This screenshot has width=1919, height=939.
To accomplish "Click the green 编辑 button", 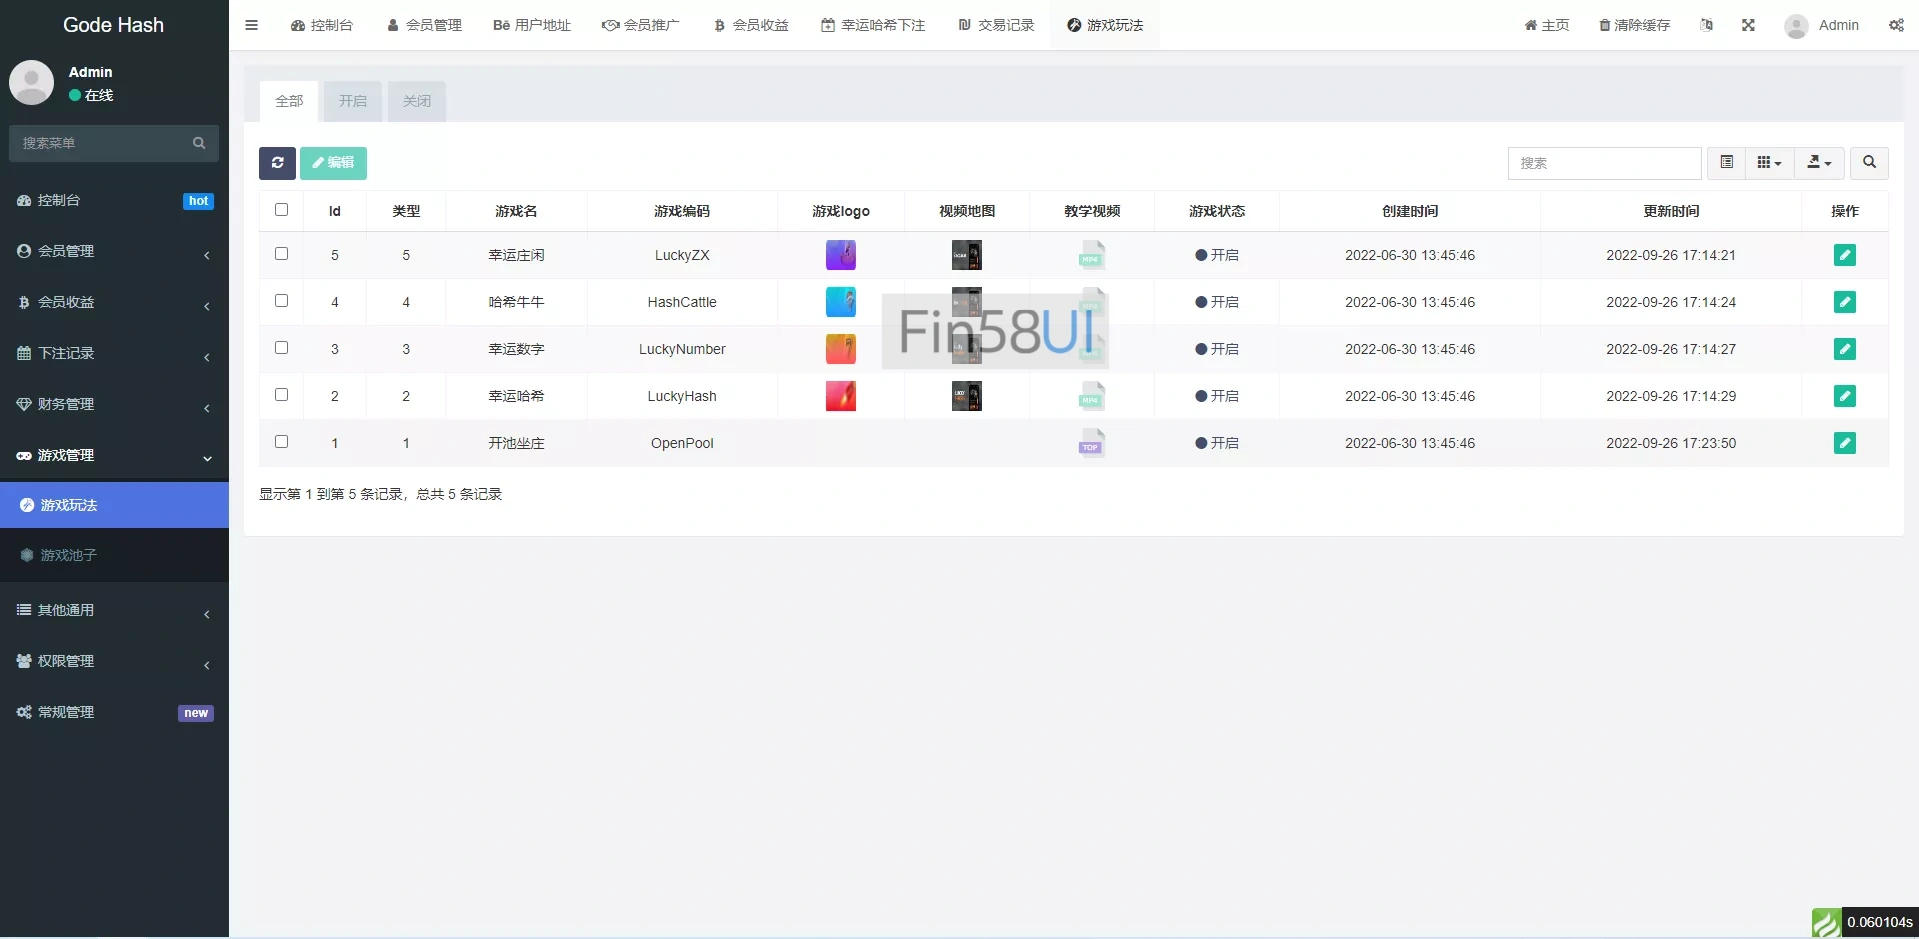I will tap(333, 163).
